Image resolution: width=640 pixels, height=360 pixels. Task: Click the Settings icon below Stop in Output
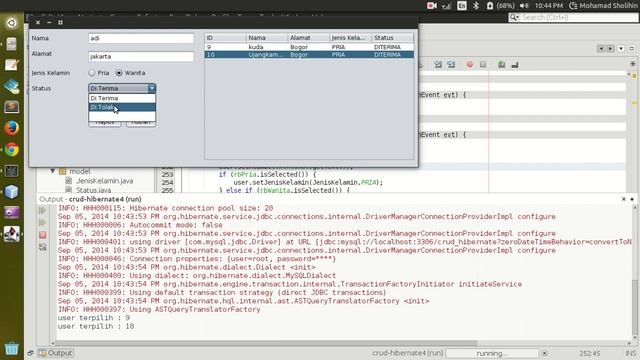pos(42,247)
